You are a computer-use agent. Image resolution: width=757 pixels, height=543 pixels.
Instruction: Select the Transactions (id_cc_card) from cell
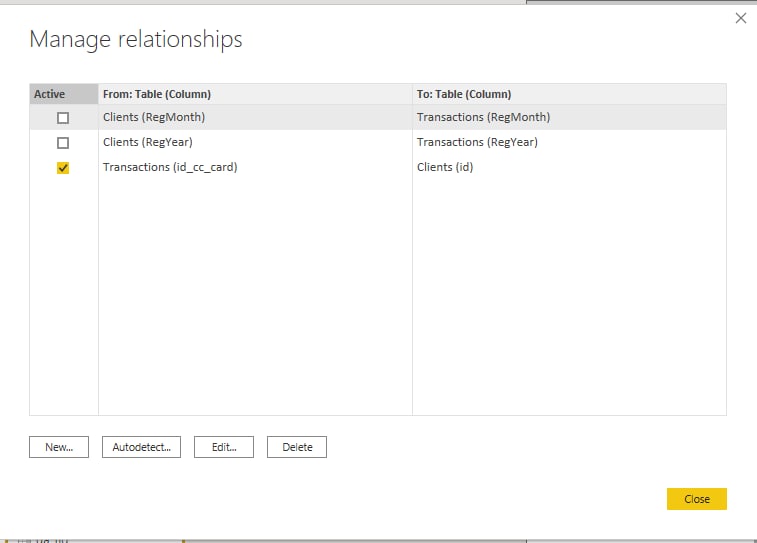(x=255, y=167)
